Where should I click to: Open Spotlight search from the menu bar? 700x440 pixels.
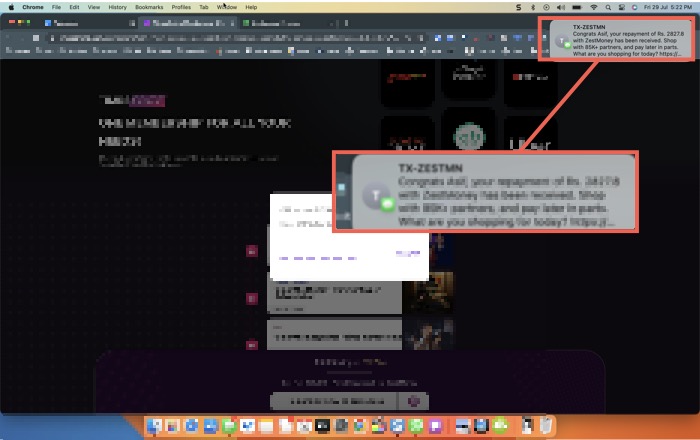click(608, 7)
